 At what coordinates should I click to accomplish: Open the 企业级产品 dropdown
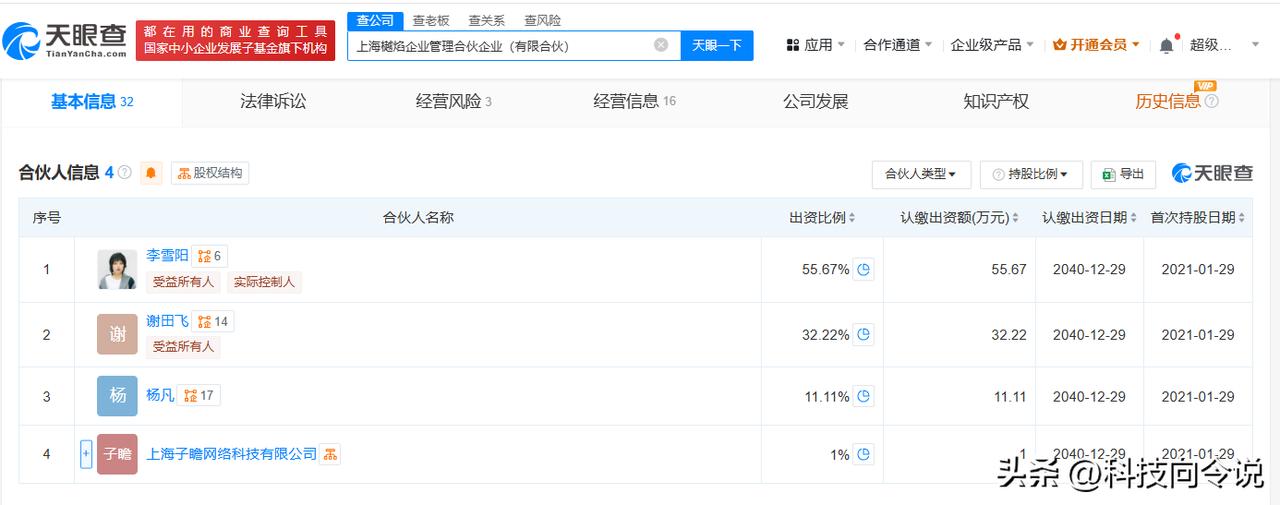pos(993,45)
